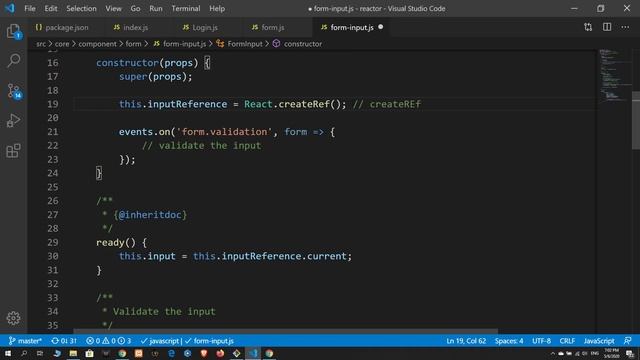640x360 pixels.
Task: Open Microsoft Store from the taskbar
Action: pyautogui.click(x=89, y=353)
